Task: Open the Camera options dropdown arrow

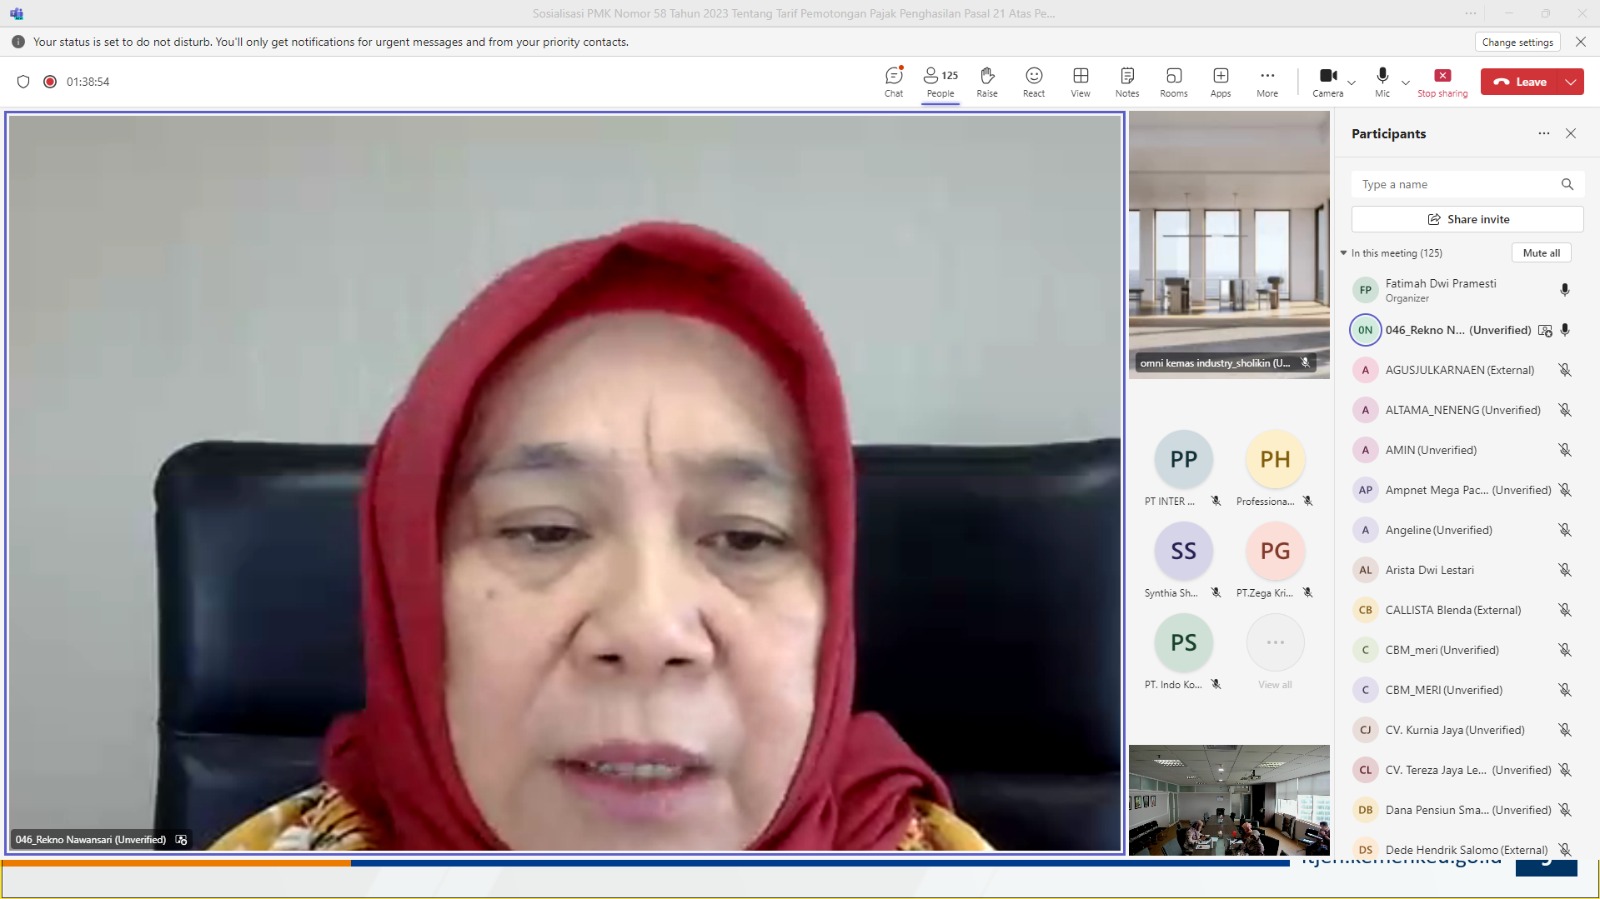Action: [1352, 83]
